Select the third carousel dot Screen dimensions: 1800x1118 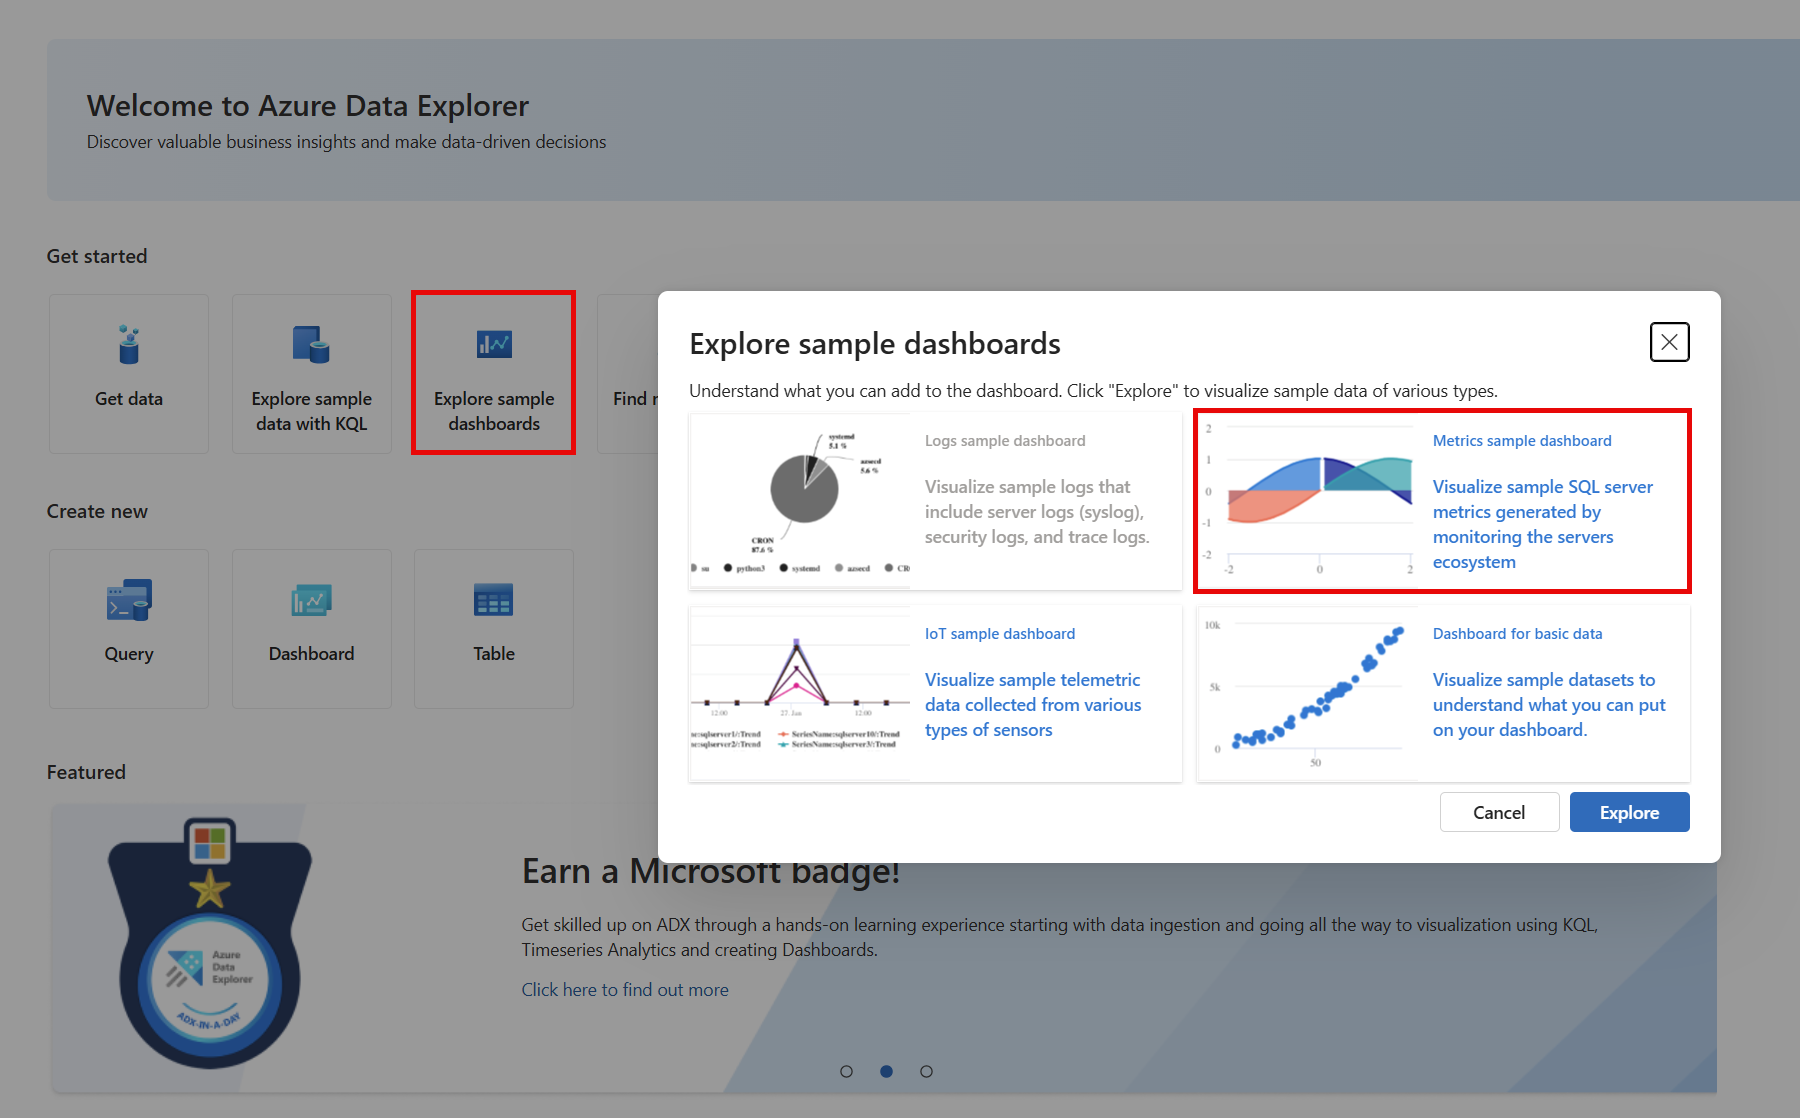click(x=926, y=1071)
